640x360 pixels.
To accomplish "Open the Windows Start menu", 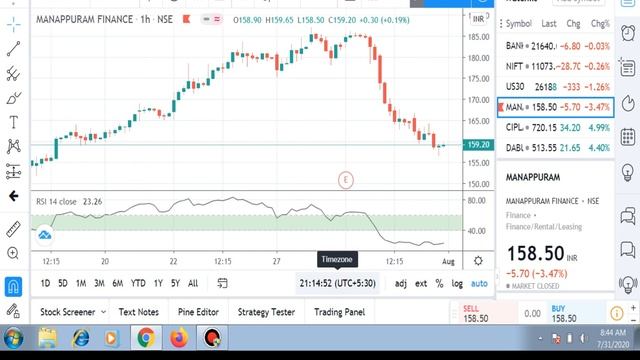I will (x=13, y=338).
